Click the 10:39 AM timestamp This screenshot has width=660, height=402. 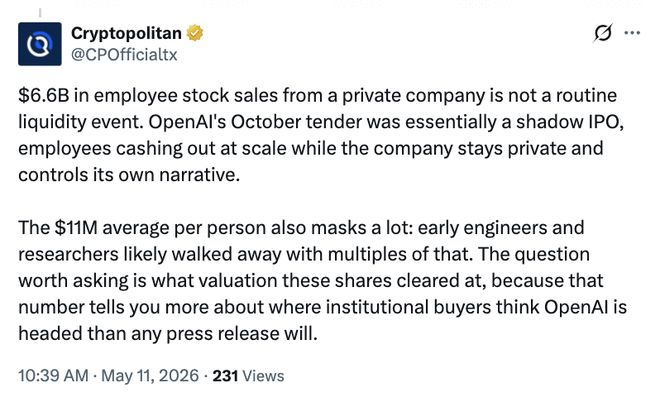tap(53, 375)
